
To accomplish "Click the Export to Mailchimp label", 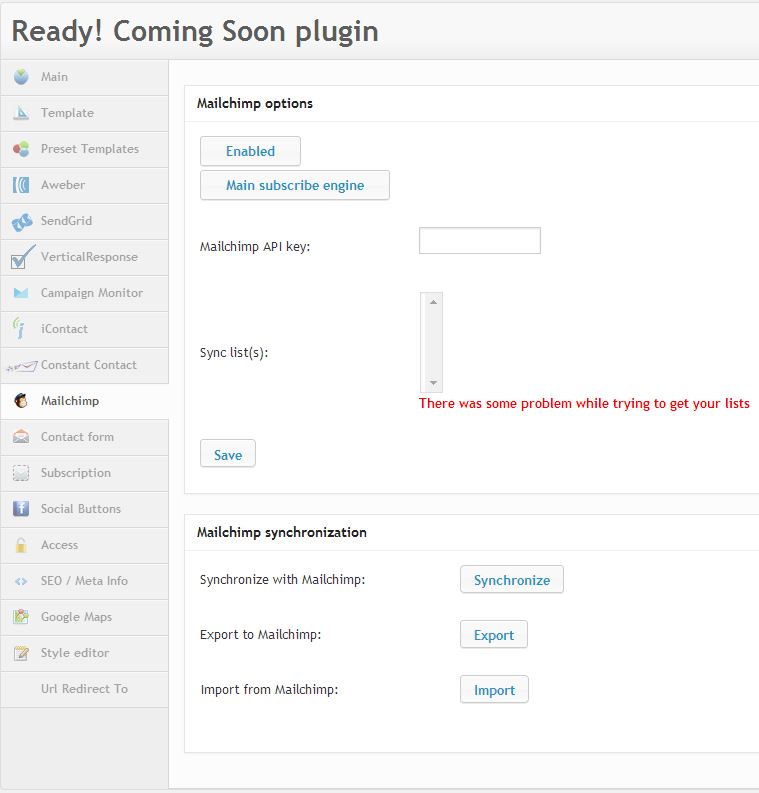I will click(260, 635).
